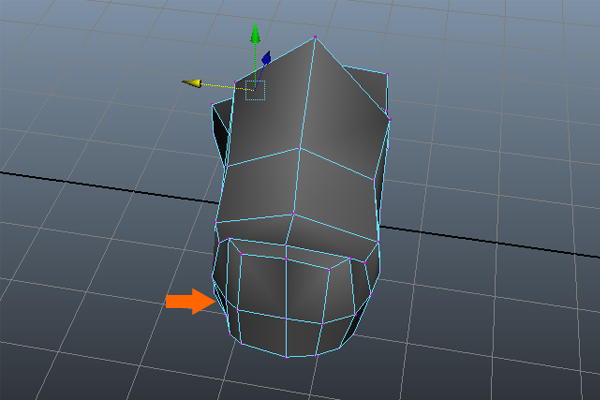Select the topmost apex vertex of the mesh
The image size is (600, 400).
click(x=315, y=37)
